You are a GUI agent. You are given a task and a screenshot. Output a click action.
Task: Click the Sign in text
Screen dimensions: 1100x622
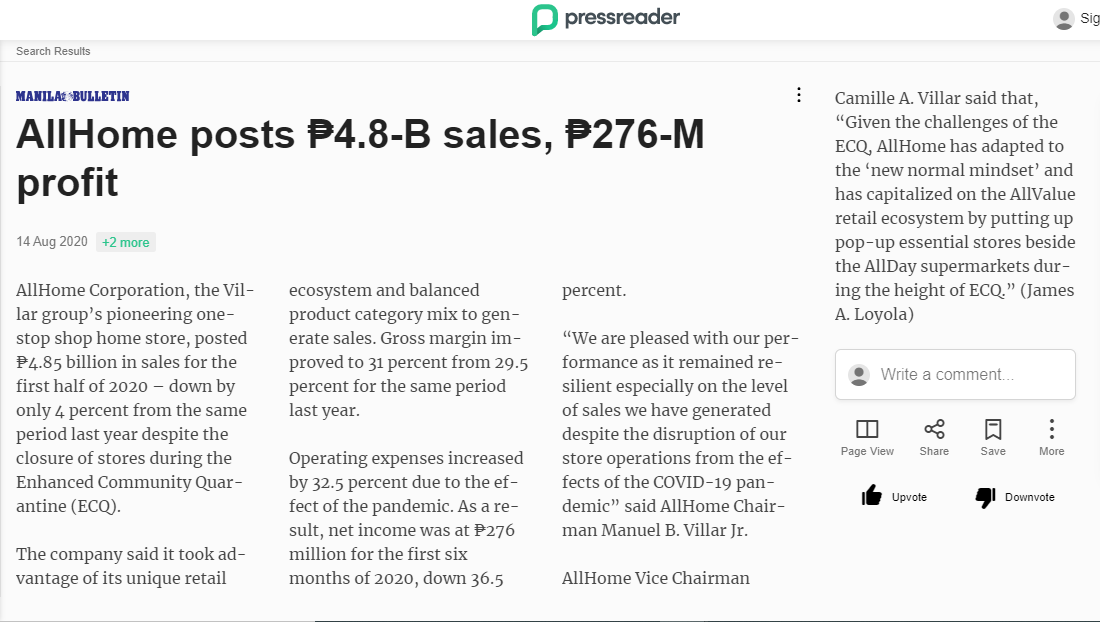1090,19
